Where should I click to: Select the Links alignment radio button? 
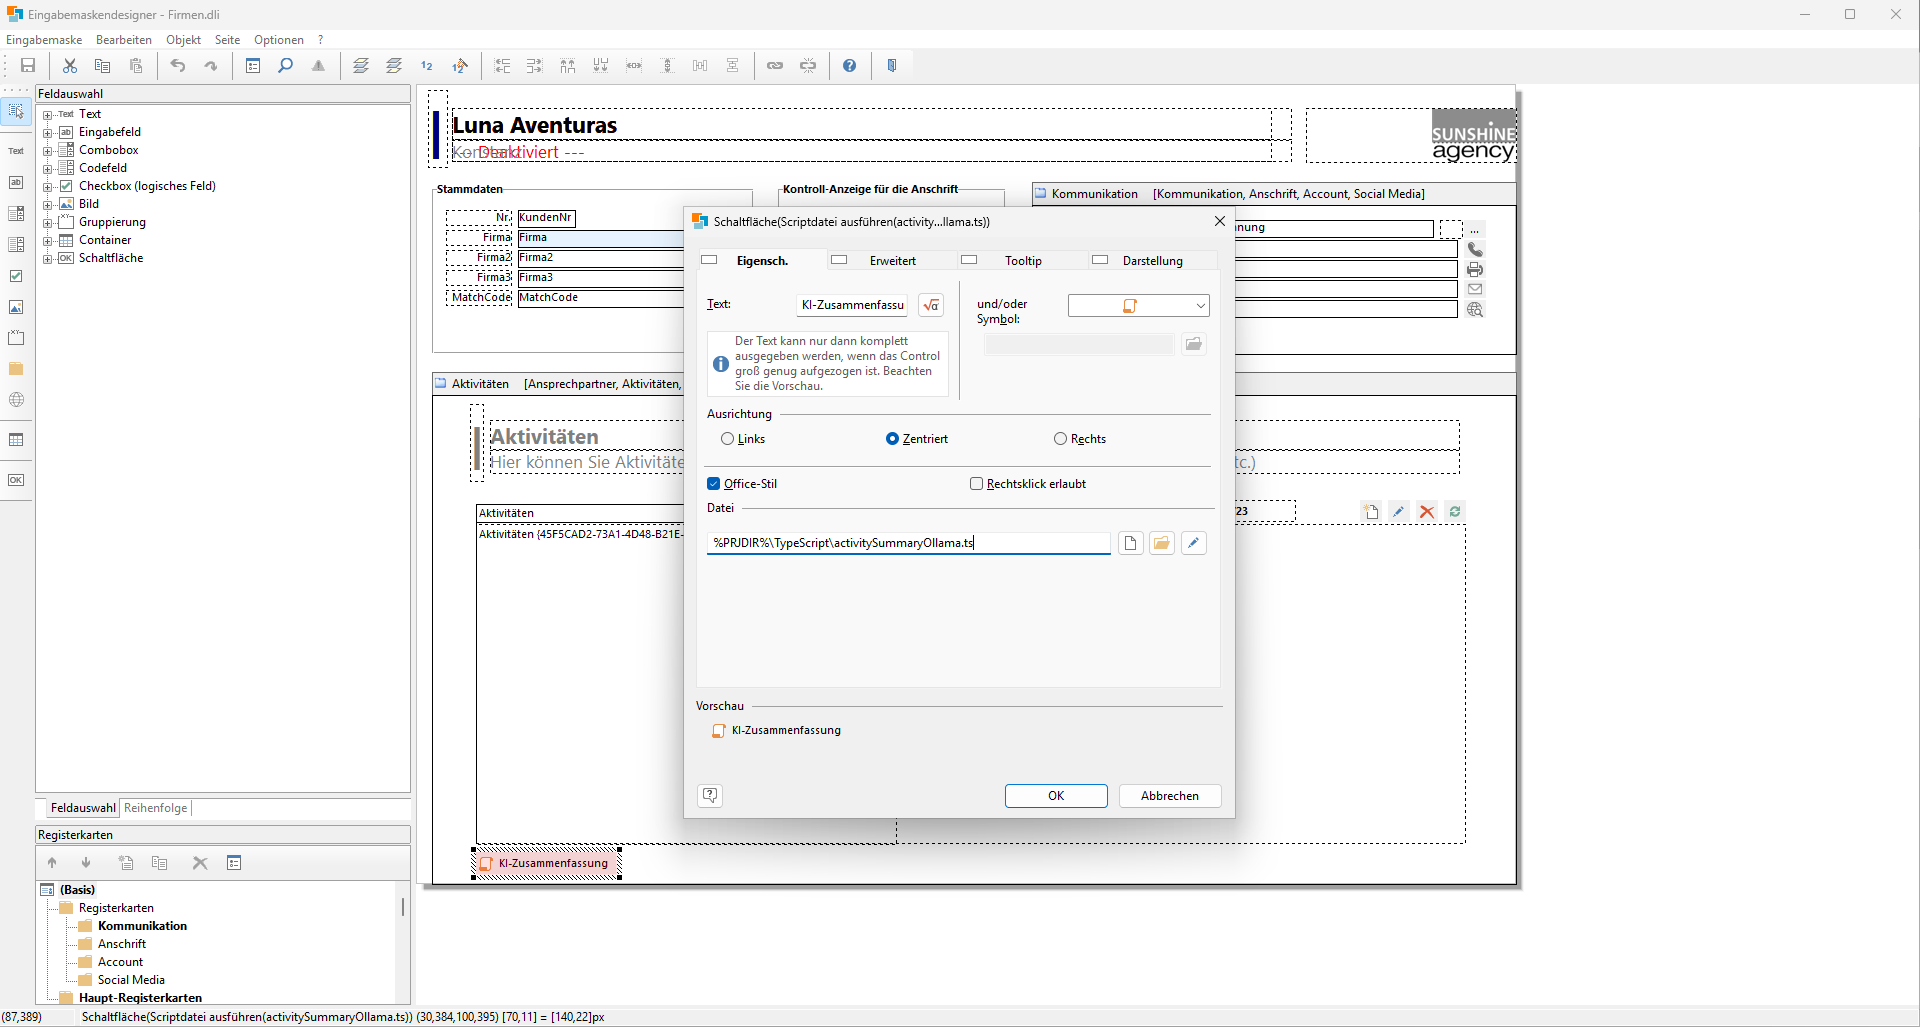click(727, 439)
